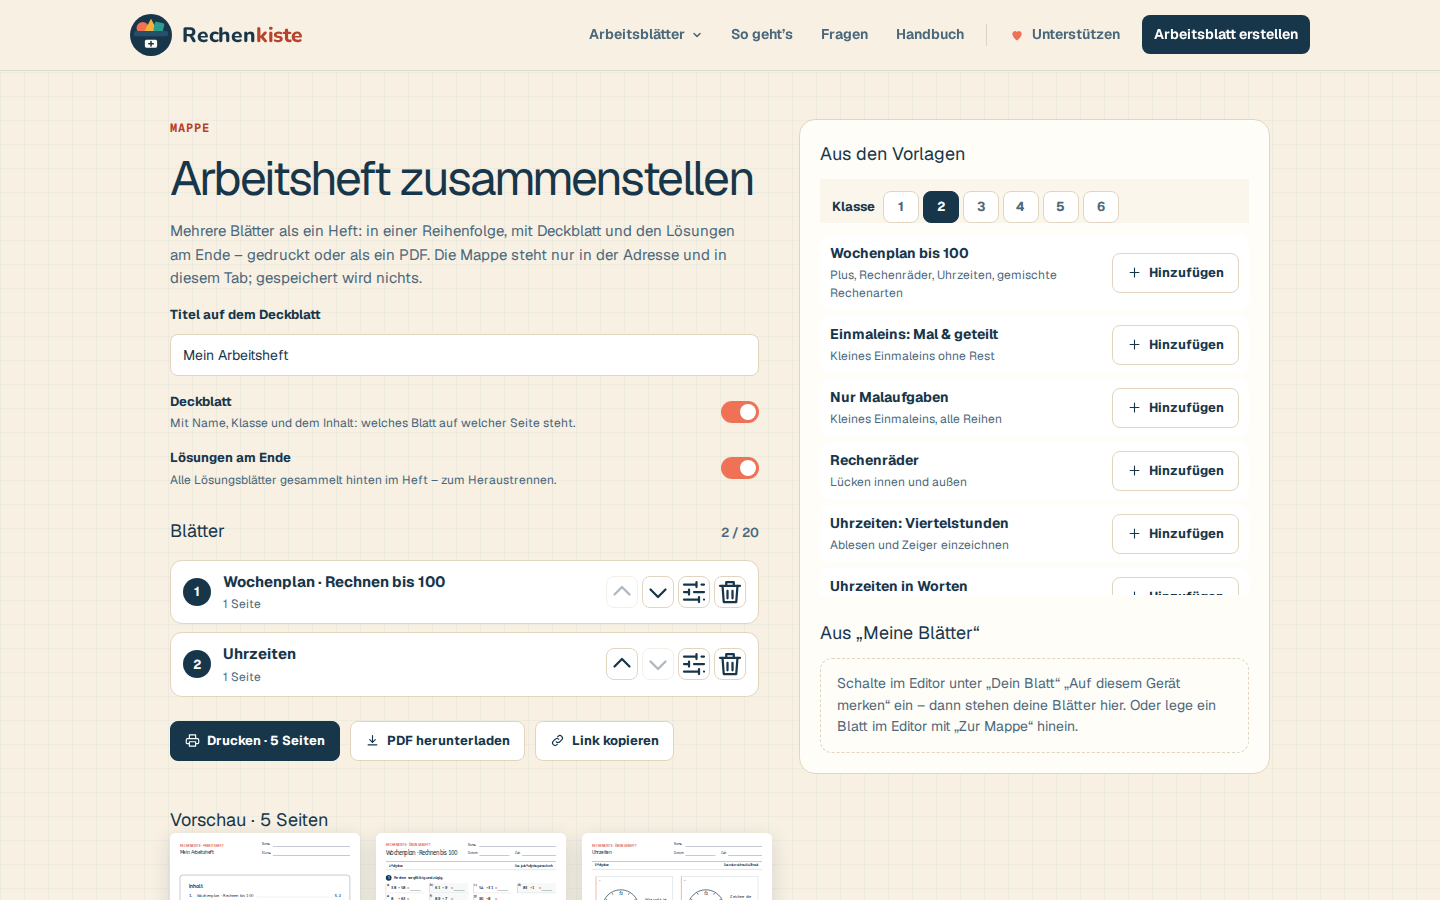Select Klasse 5 tab
This screenshot has width=1440, height=900.
(1061, 207)
